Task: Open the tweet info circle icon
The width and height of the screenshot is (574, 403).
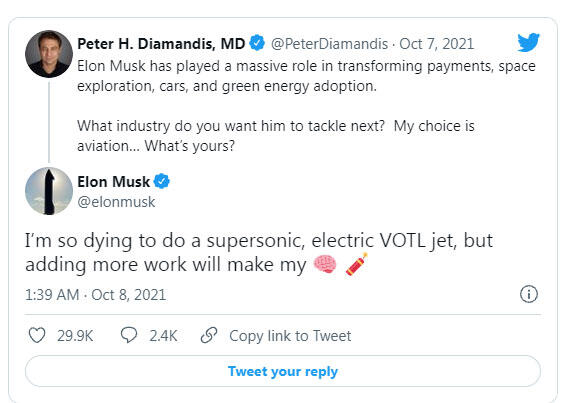Action: [529, 294]
